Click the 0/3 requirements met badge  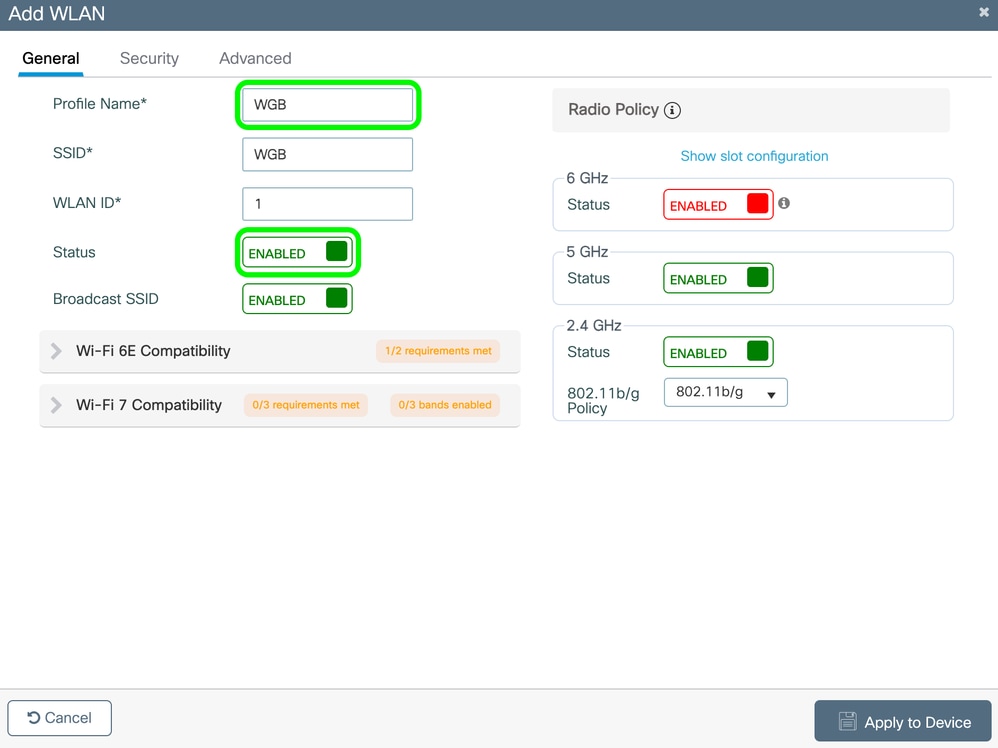click(x=306, y=405)
